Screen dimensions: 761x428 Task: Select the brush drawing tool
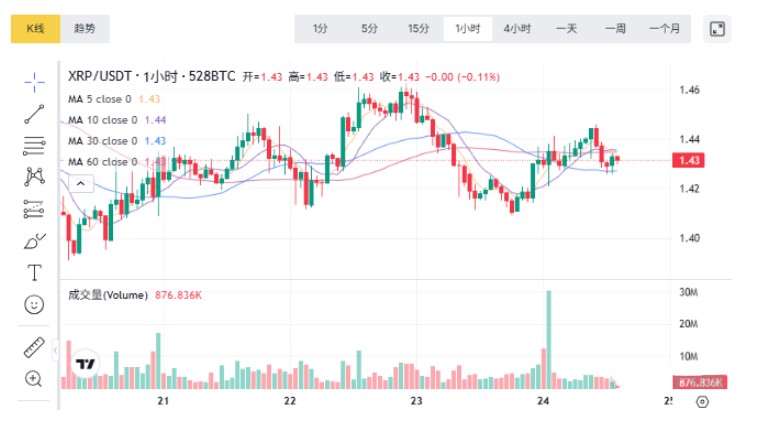tap(34, 241)
